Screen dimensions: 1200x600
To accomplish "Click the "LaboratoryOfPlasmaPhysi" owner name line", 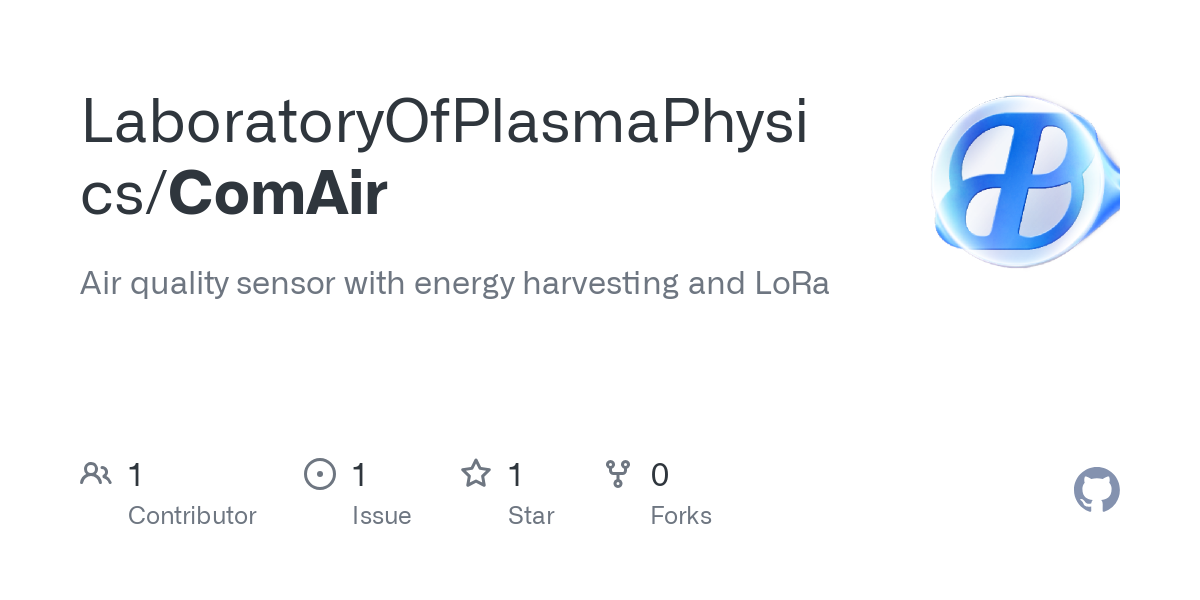I will [x=443, y=122].
